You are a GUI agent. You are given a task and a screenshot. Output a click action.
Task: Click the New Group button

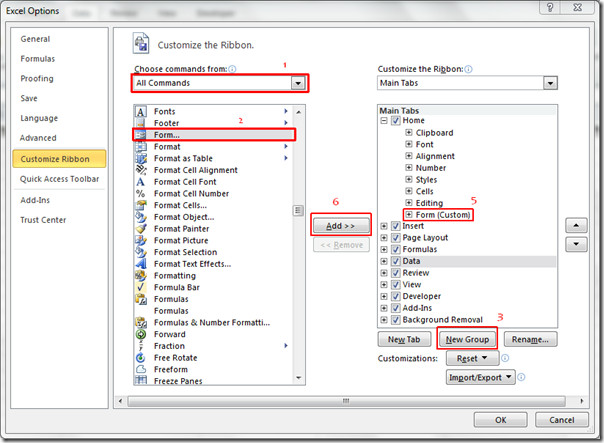coord(467,339)
